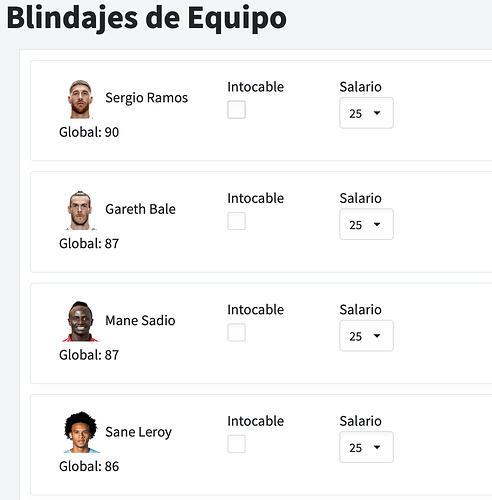Screen dimensions: 492x500
Task: Select the Sane Leroy name label
Action: click(138, 432)
